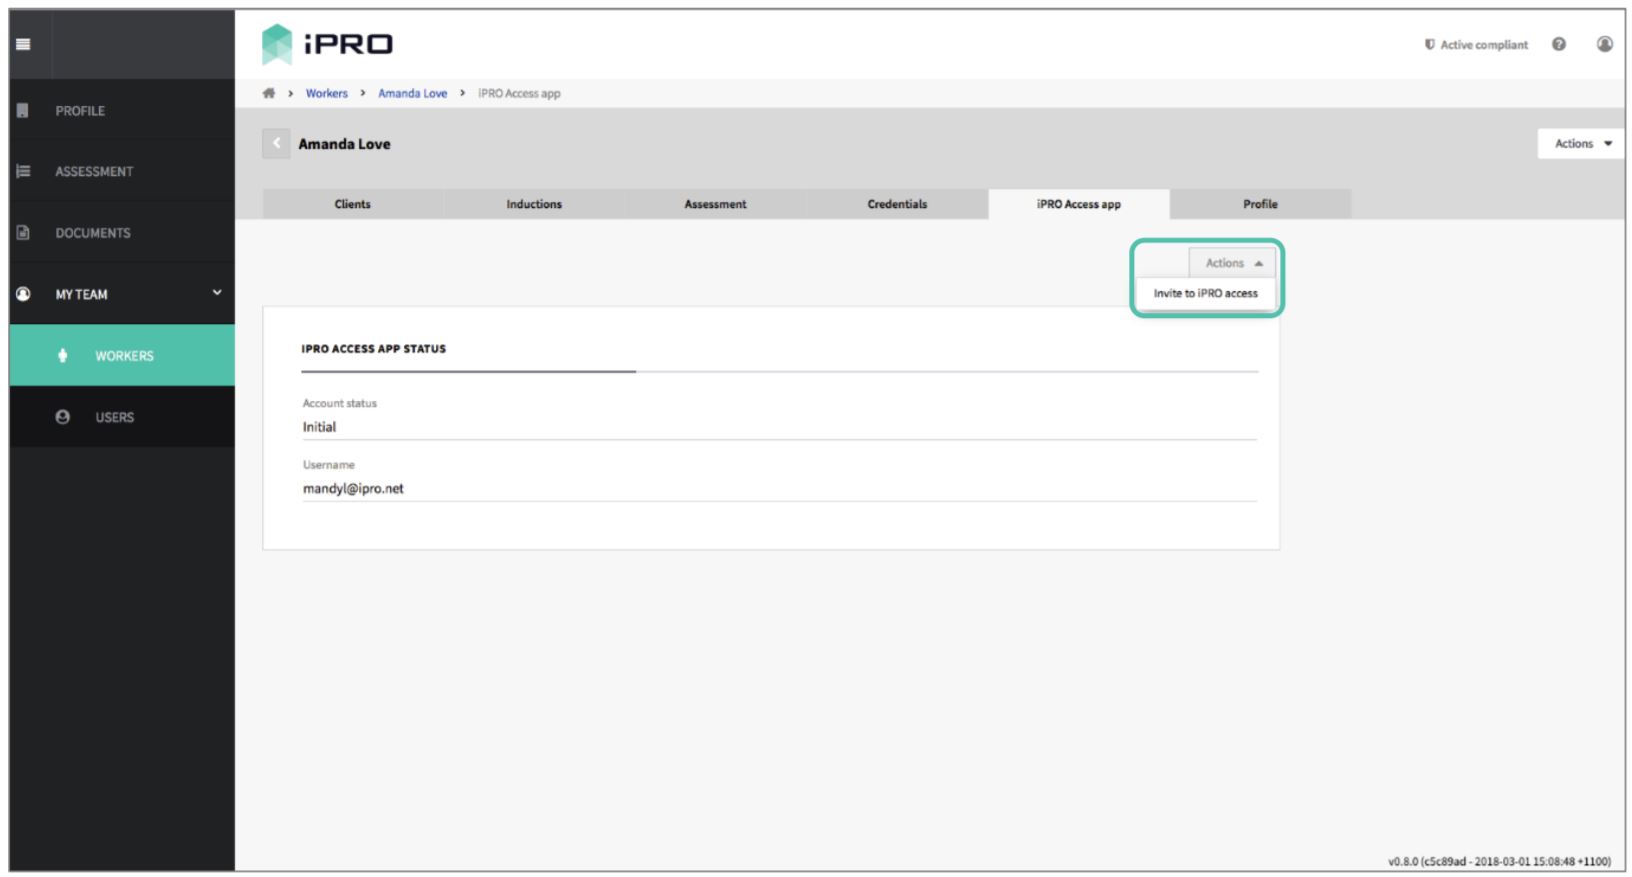This screenshot has height=877, width=1632.
Task: Click the Documents sidebar icon
Action: pos(23,233)
